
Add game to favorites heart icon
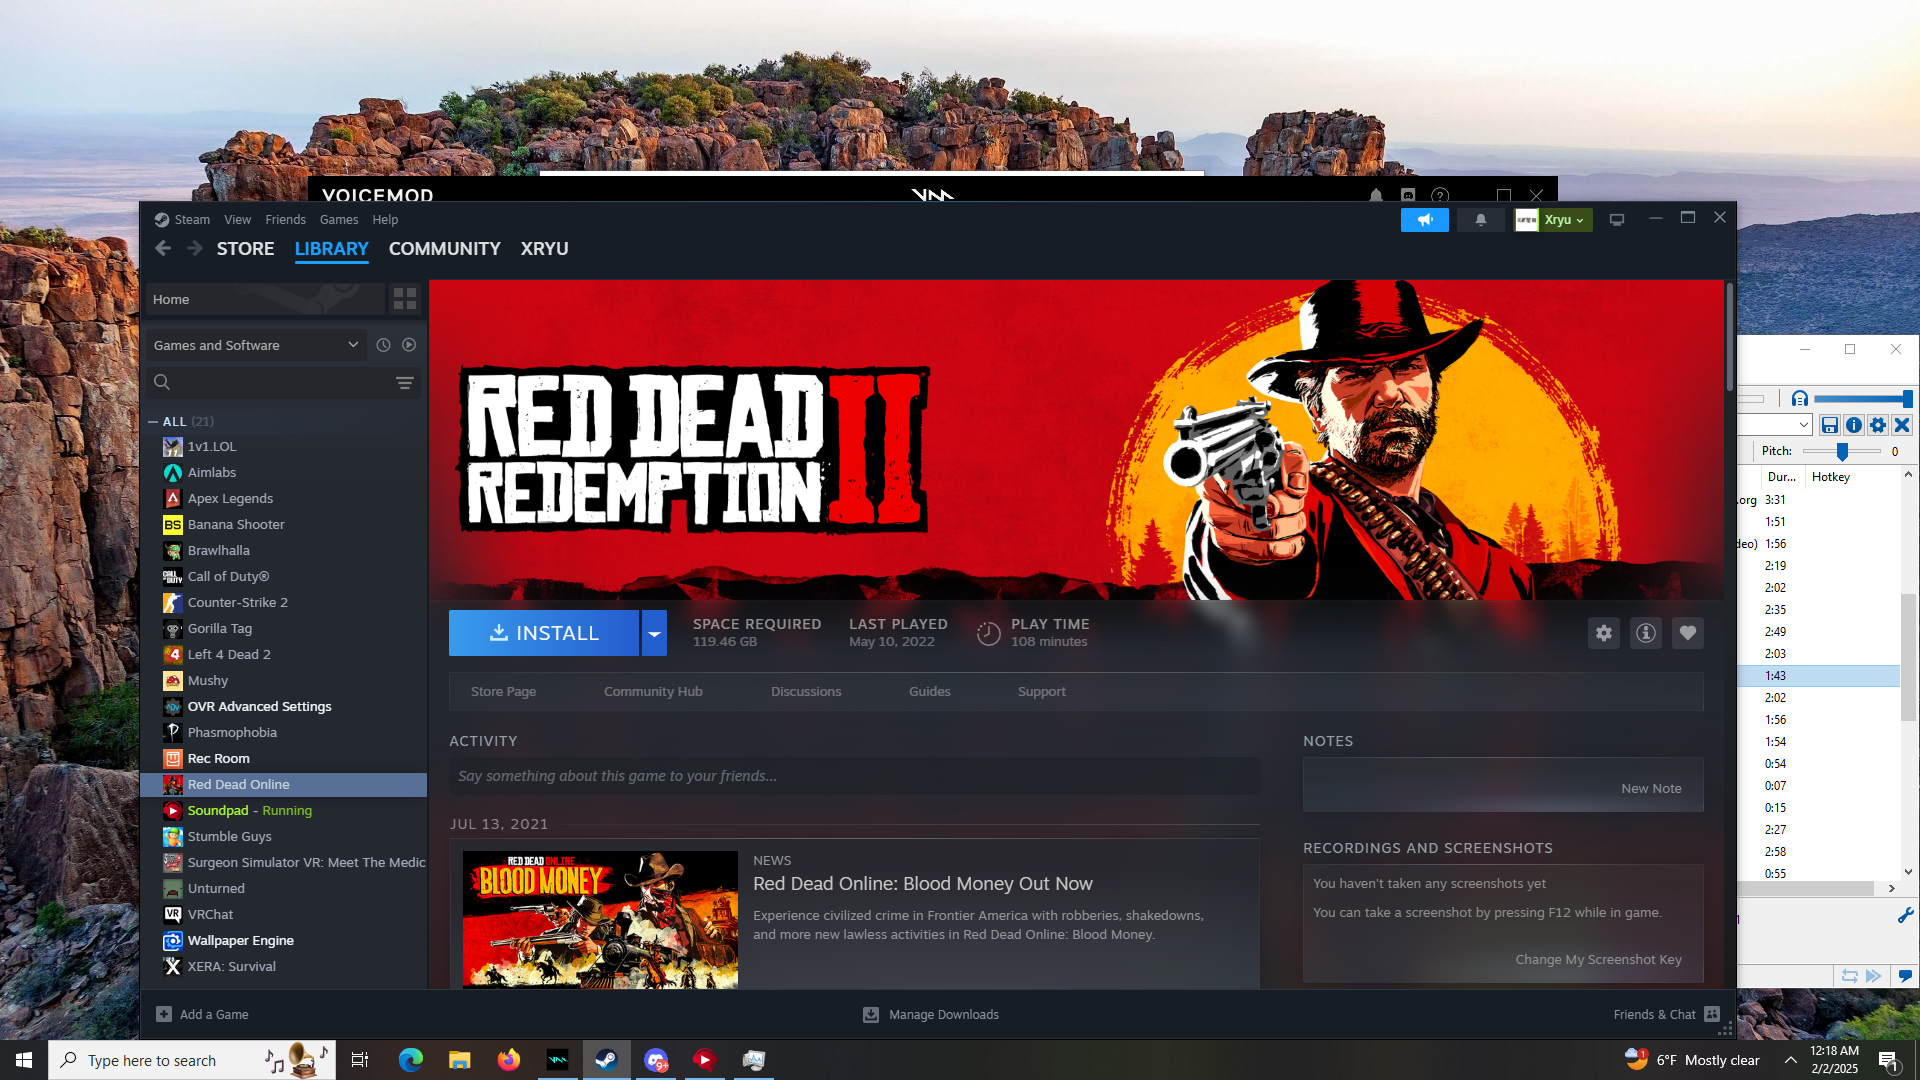point(1688,633)
